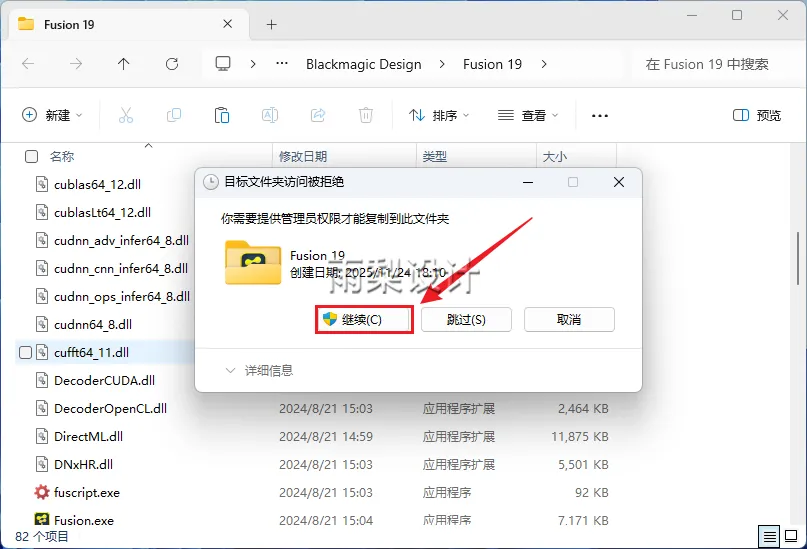The width and height of the screenshot is (807, 549).
Task: Click Fusion 19 breadcrumb in address bar
Action: click(x=492, y=64)
